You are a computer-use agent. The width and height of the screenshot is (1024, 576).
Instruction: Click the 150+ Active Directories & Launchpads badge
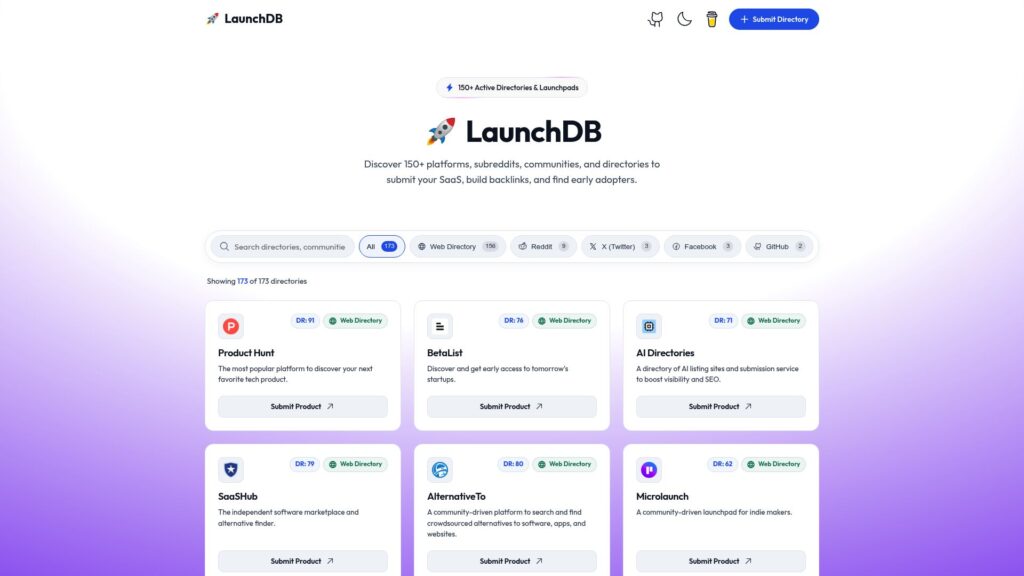[x=512, y=88]
